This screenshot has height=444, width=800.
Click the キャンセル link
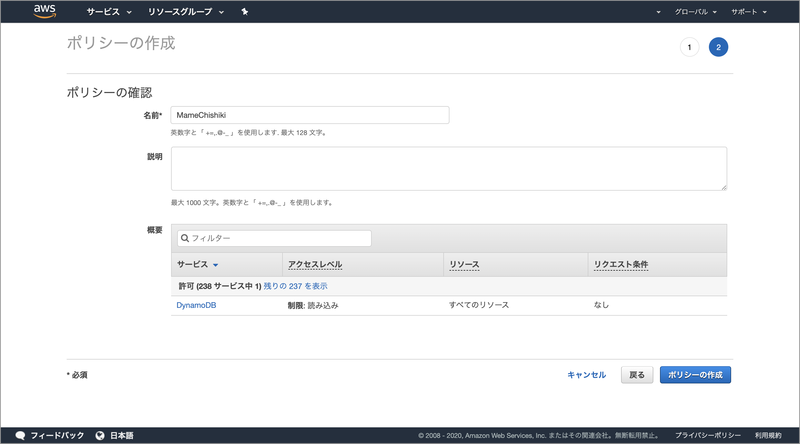(x=587, y=375)
